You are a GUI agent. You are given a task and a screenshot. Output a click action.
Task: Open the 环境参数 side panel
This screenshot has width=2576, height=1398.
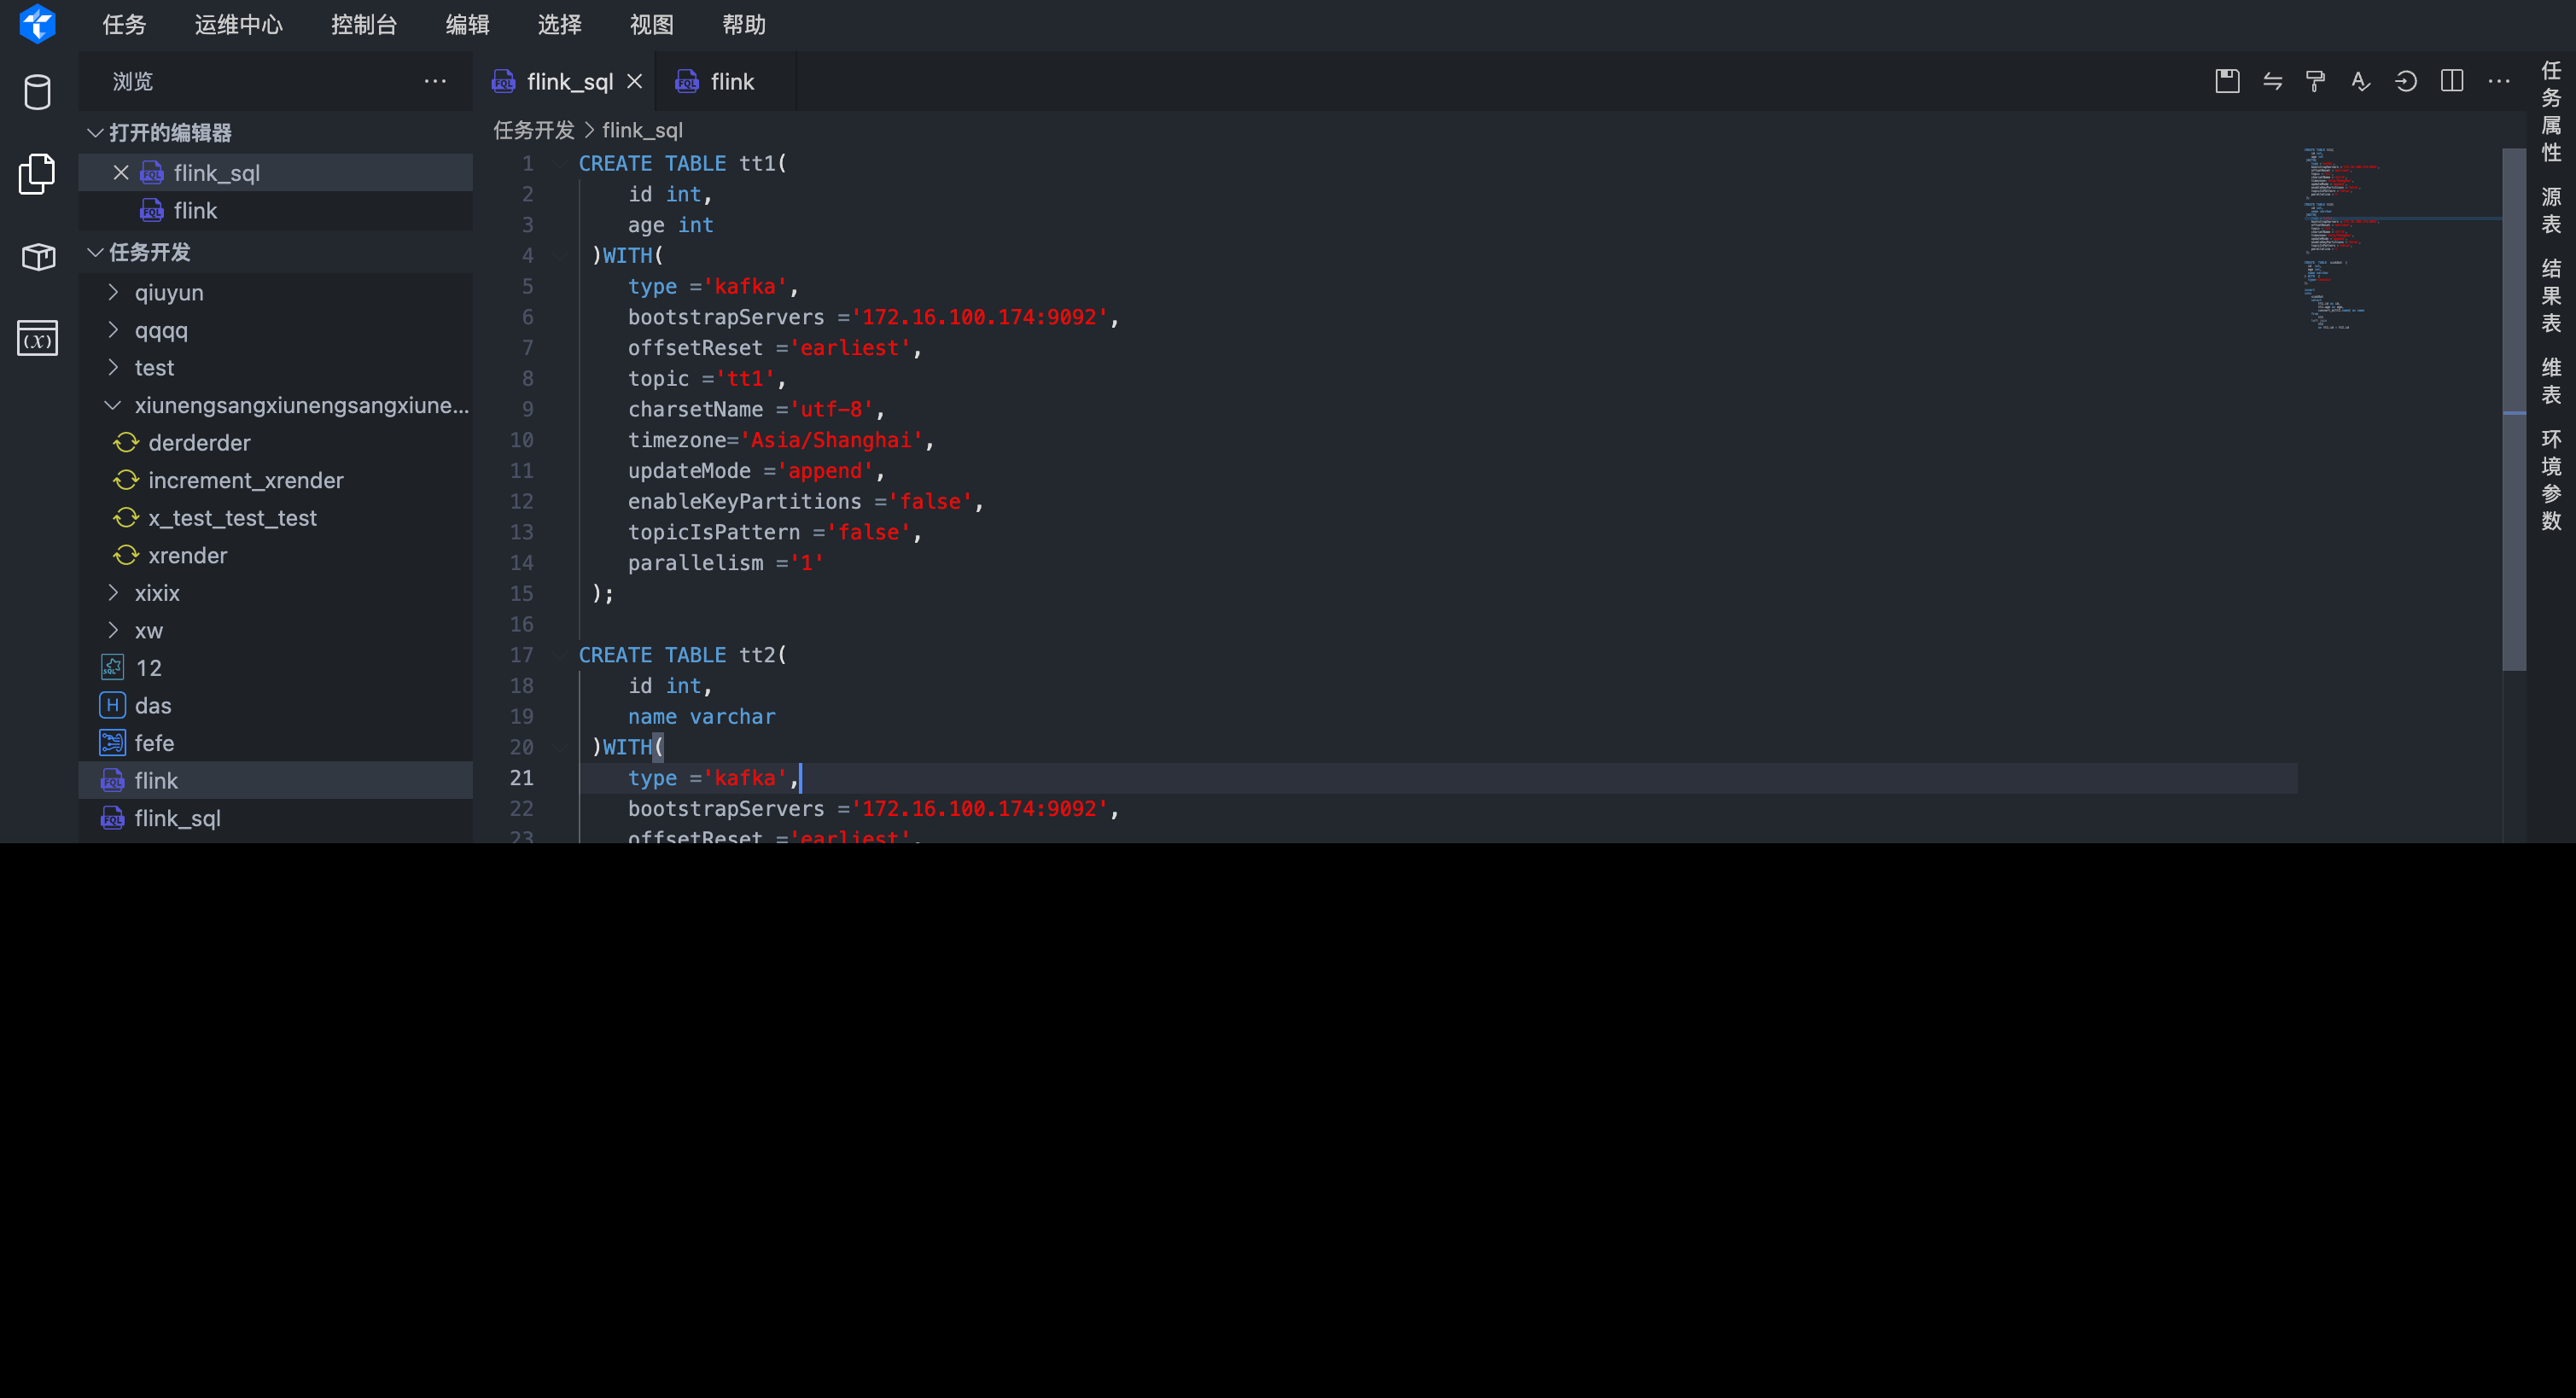pos(2551,480)
